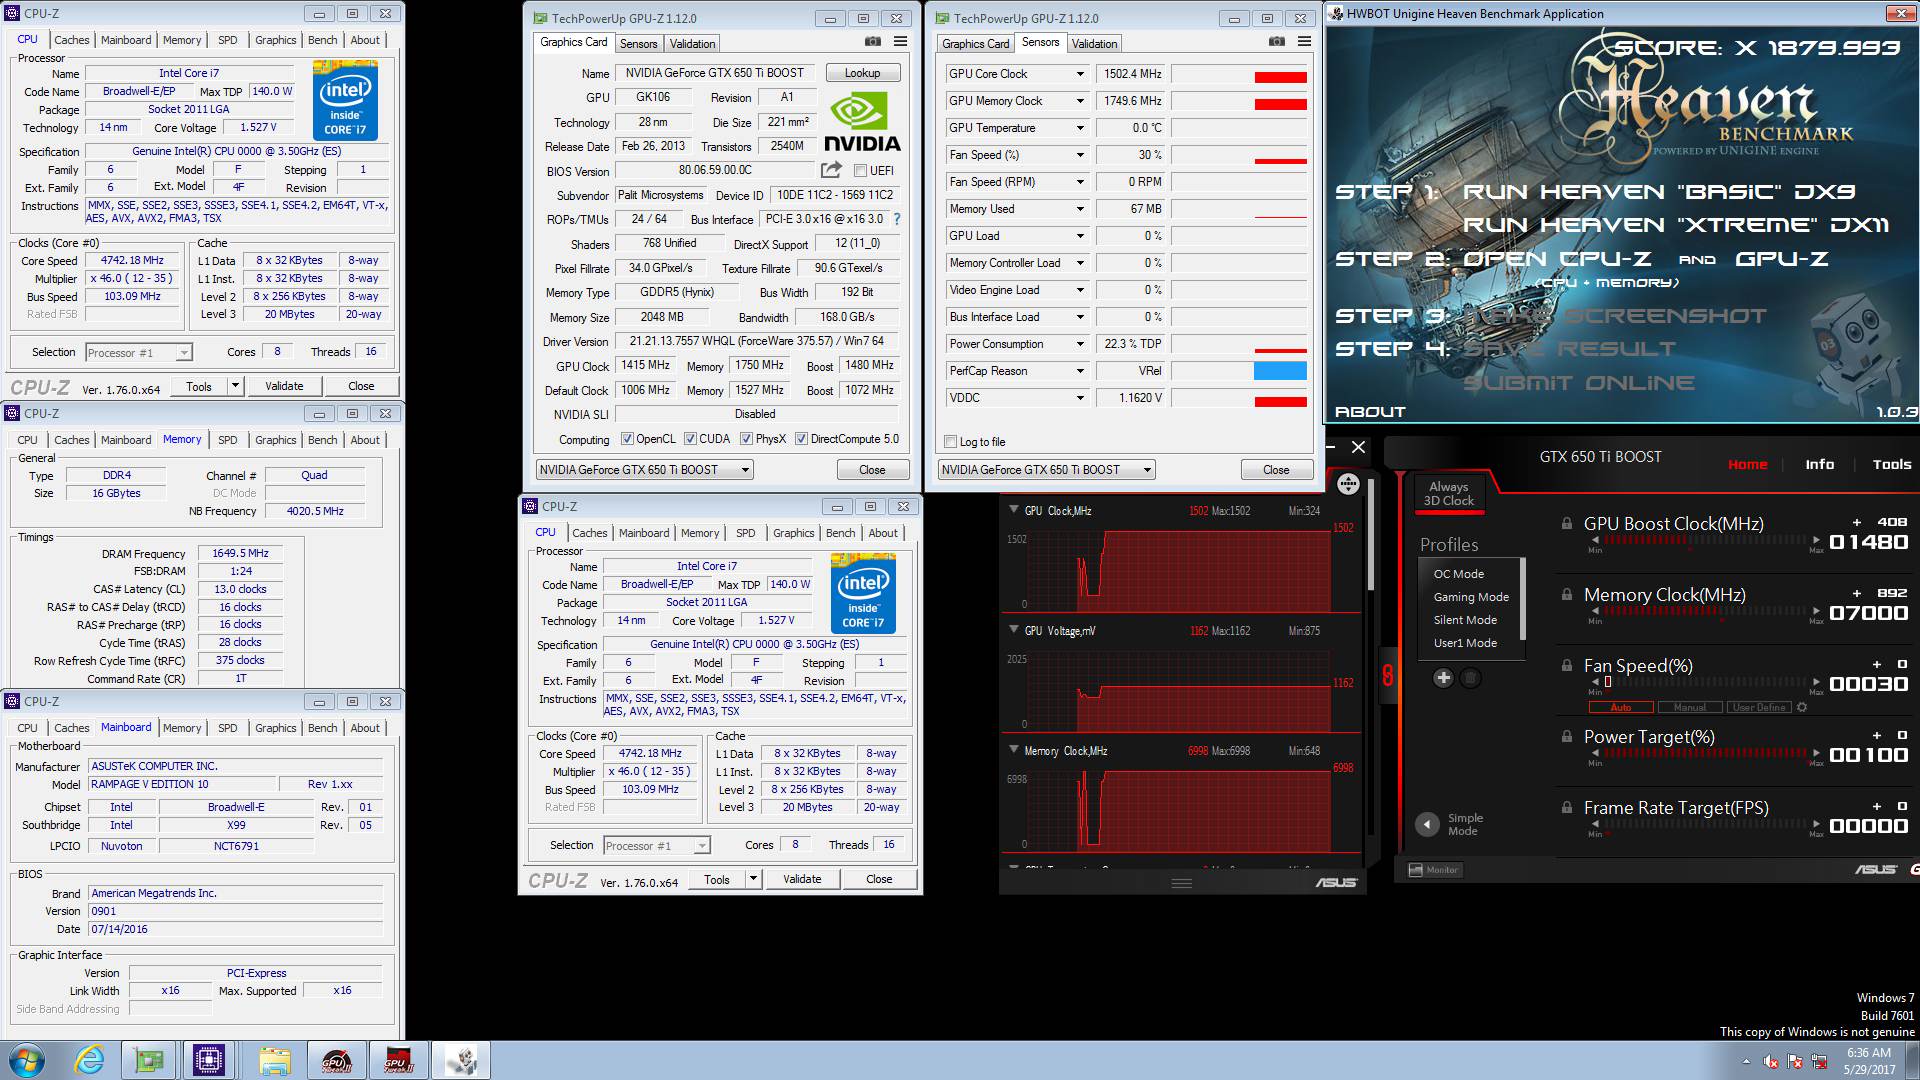Screen dimensions: 1920x1080
Task: Open the Sensors tab in the GPU-Z Graphics Card window
Action: [x=638, y=44]
